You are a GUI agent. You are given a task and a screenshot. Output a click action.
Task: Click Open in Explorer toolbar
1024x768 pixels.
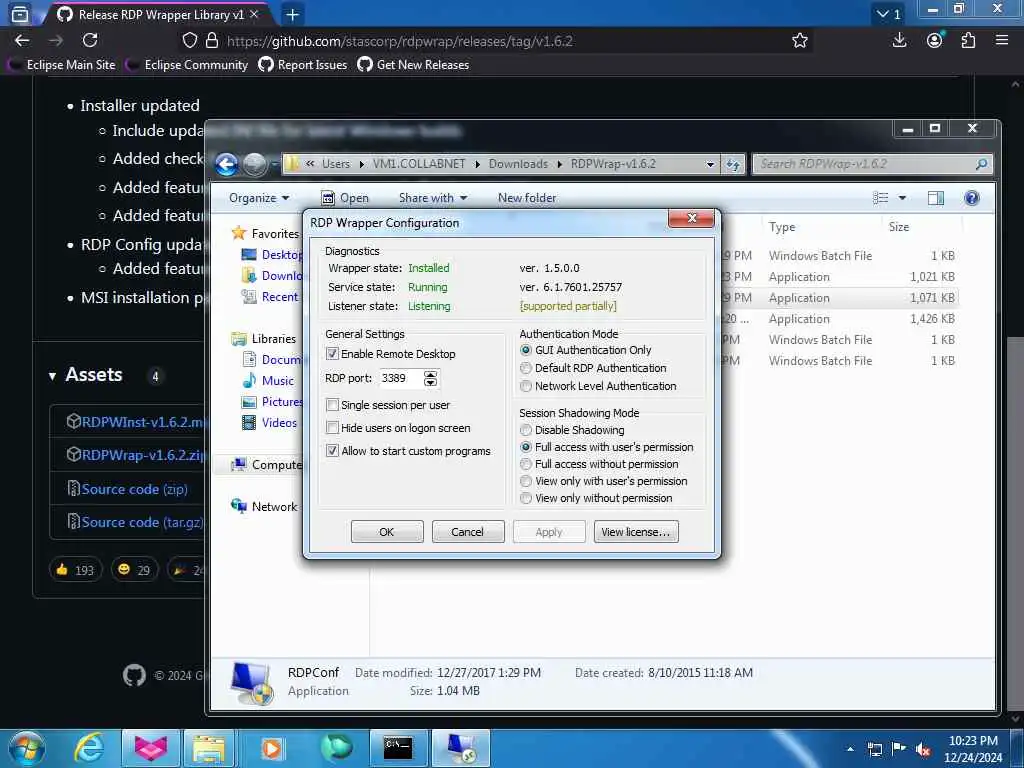[x=345, y=198]
